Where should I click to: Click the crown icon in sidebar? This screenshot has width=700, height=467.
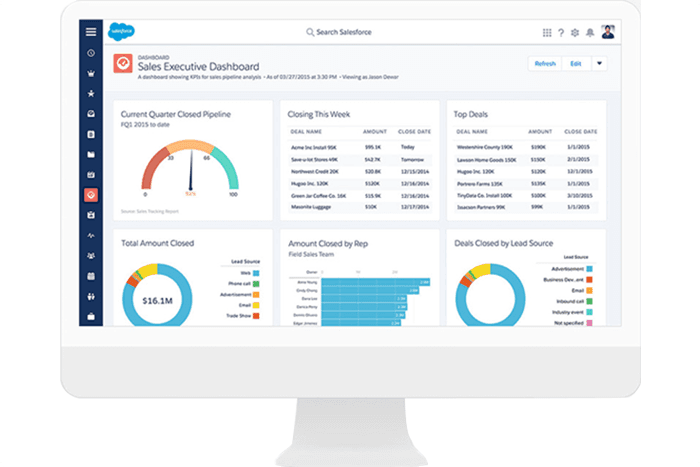click(91, 73)
